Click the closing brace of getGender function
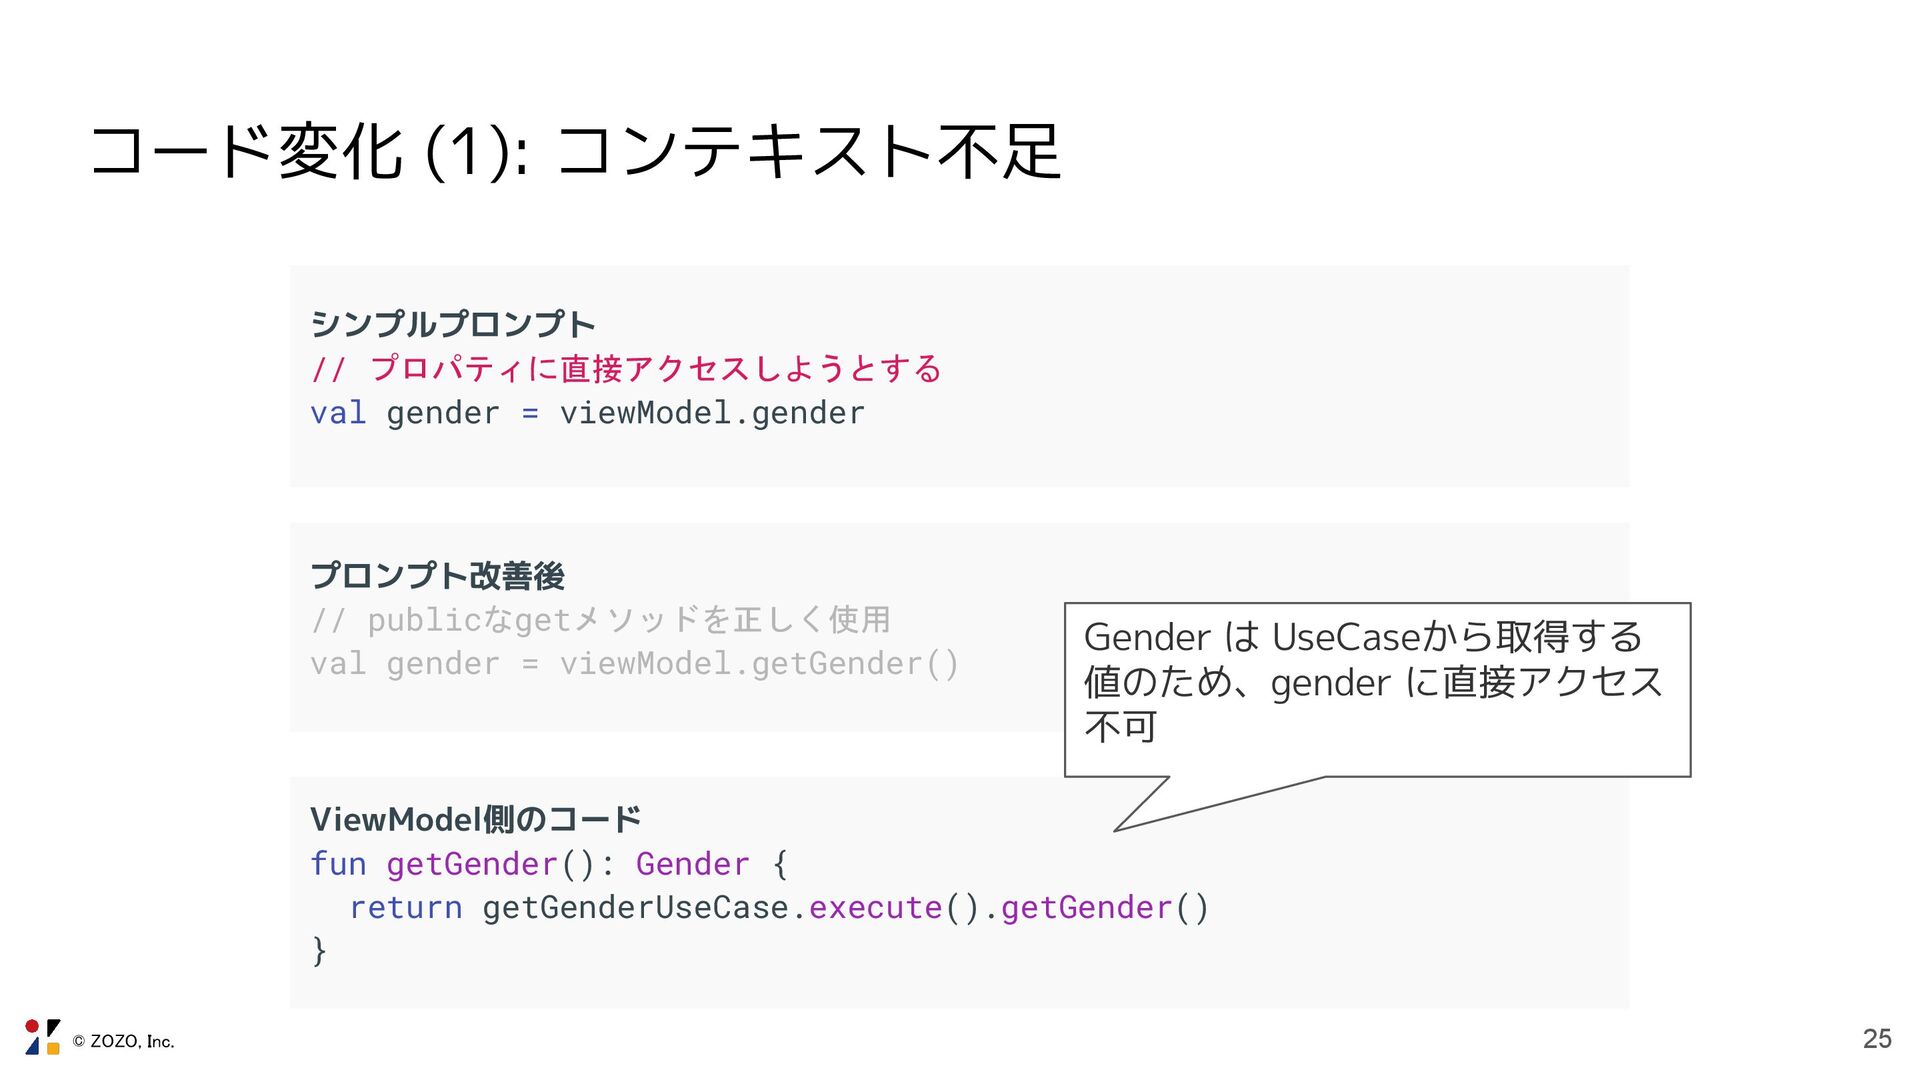Viewport: 1920px width, 1080px height. (x=319, y=950)
